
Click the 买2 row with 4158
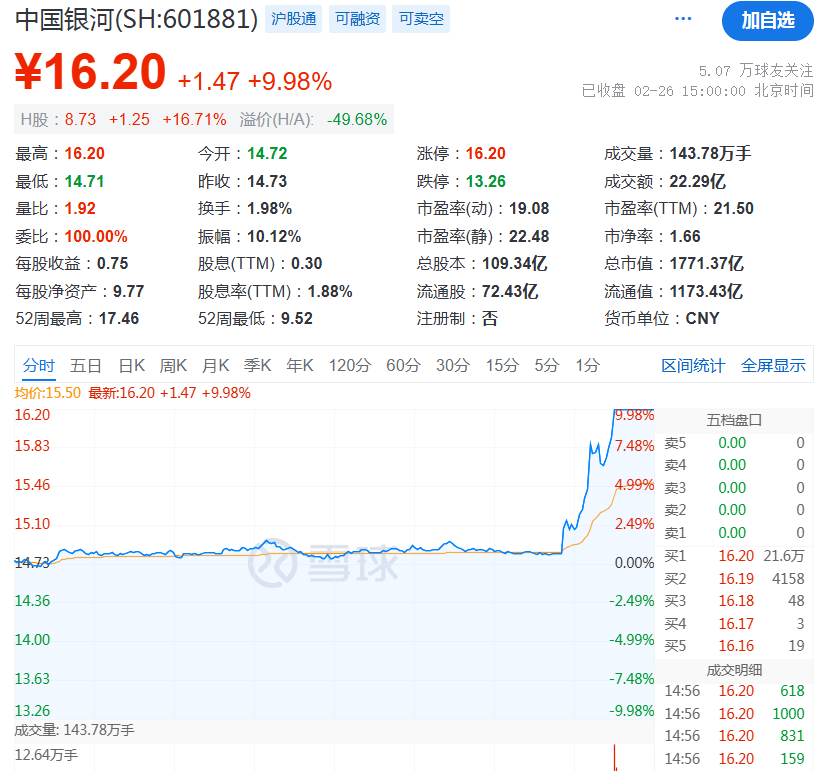735,579
